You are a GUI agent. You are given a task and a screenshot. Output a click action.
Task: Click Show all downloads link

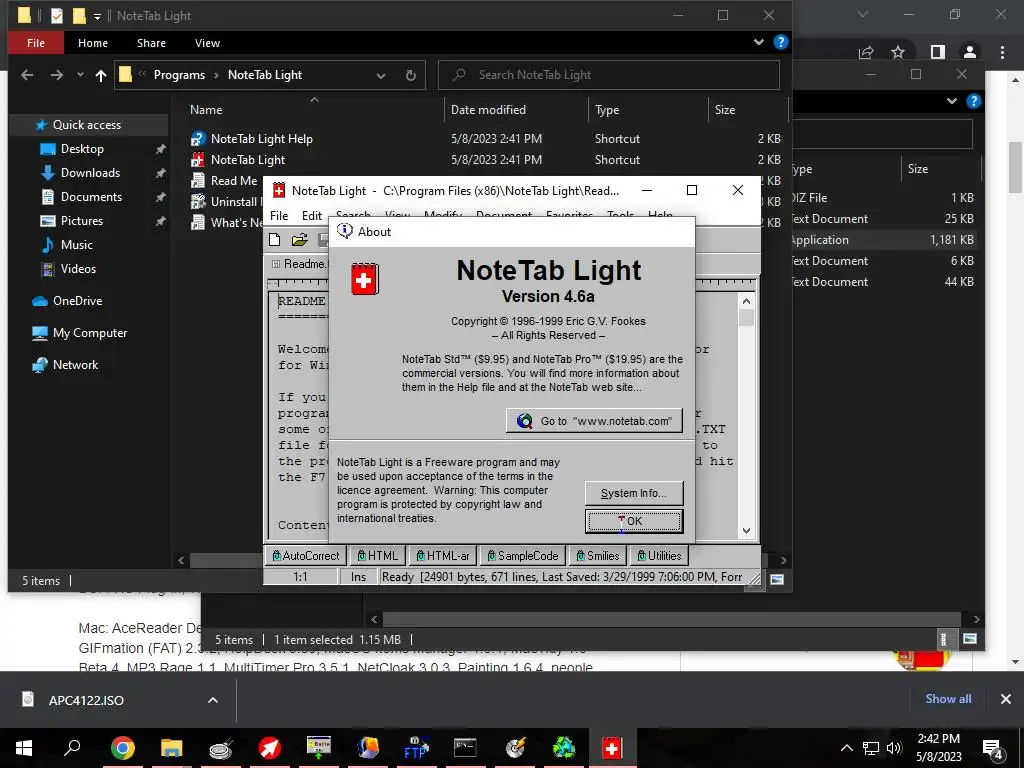tap(948, 699)
